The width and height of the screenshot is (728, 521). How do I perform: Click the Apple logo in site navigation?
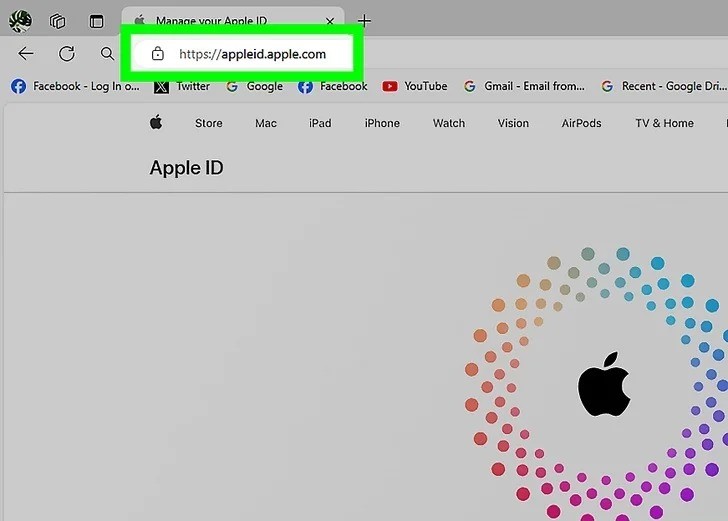tap(156, 123)
